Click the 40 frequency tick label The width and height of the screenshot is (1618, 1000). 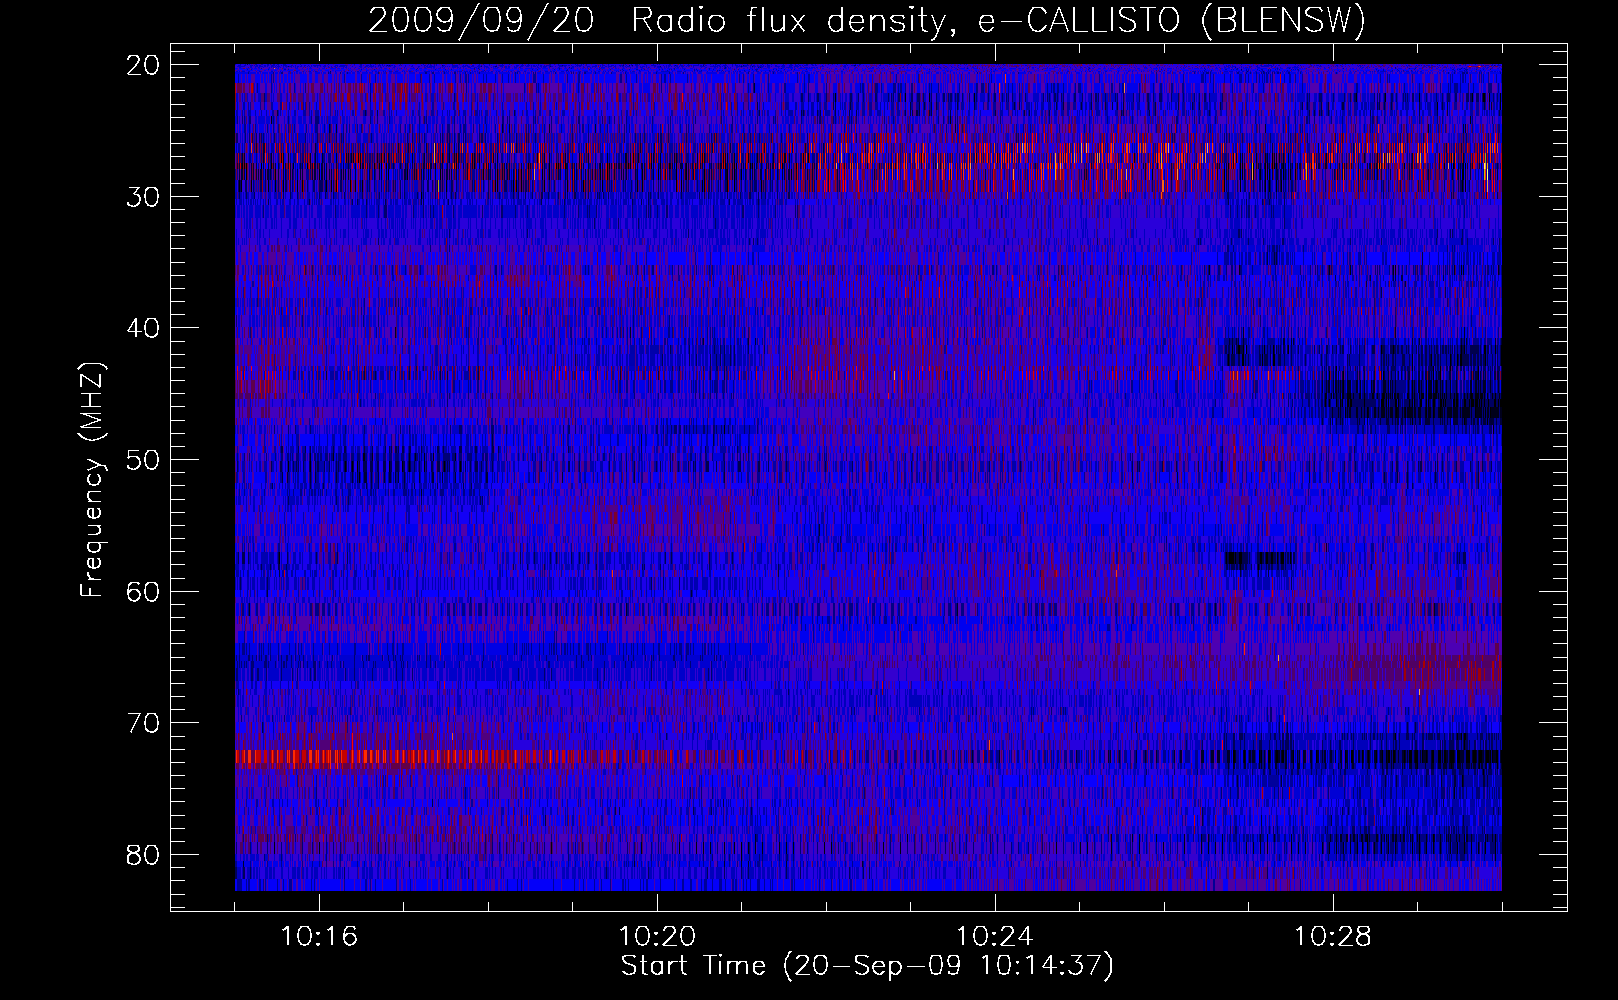[x=144, y=328]
